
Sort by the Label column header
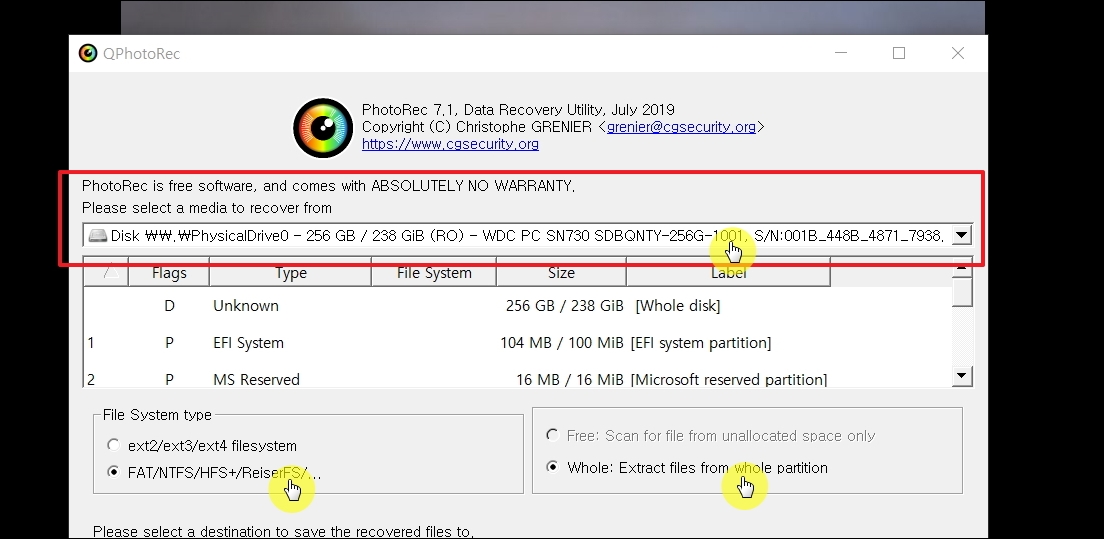click(x=728, y=273)
